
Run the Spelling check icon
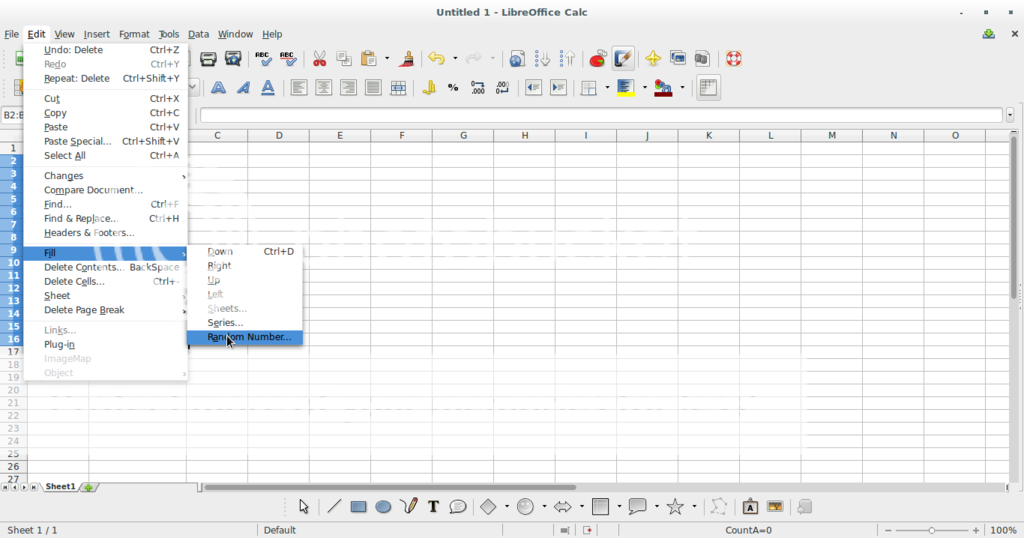263,59
